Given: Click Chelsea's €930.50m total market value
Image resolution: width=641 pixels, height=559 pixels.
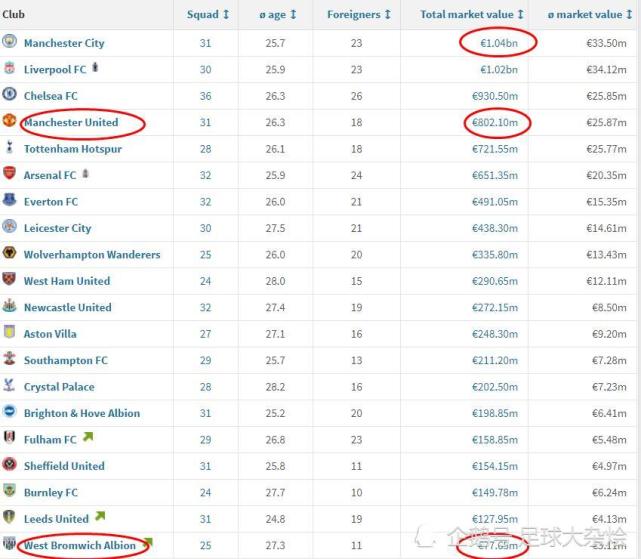Looking at the screenshot, I should [495, 96].
